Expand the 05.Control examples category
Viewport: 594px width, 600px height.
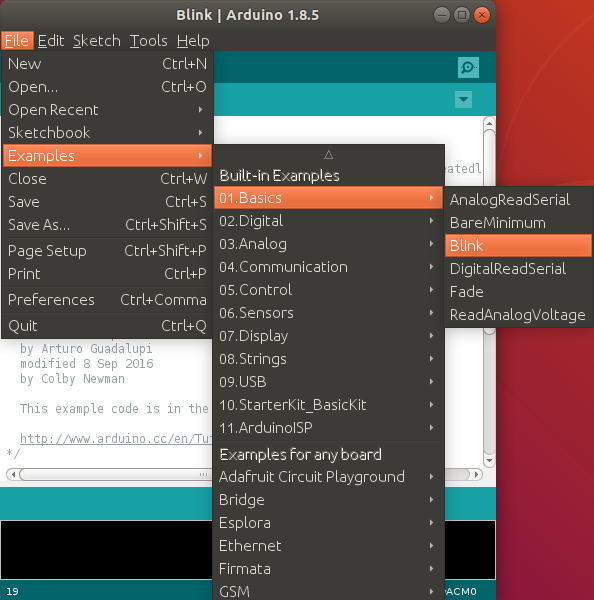tap(328, 290)
